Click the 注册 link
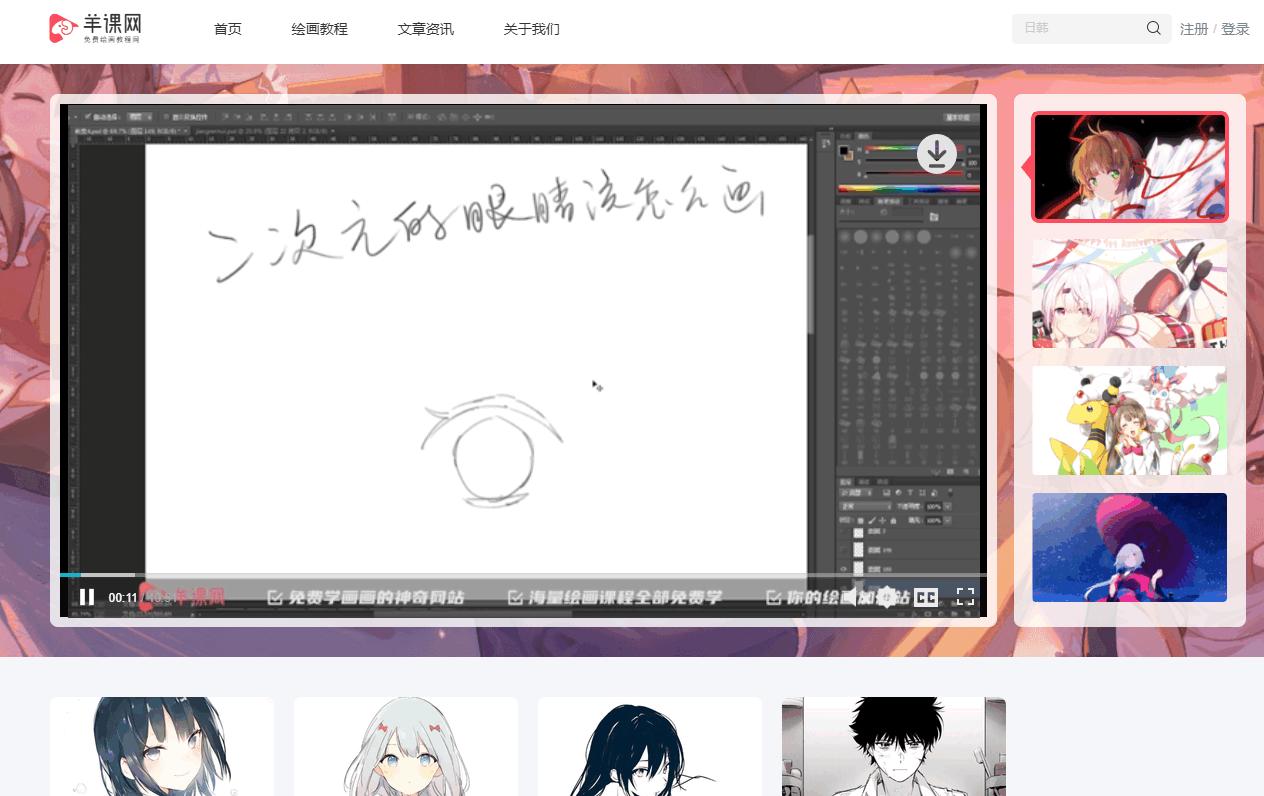The width and height of the screenshot is (1264, 796). point(1194,29)
